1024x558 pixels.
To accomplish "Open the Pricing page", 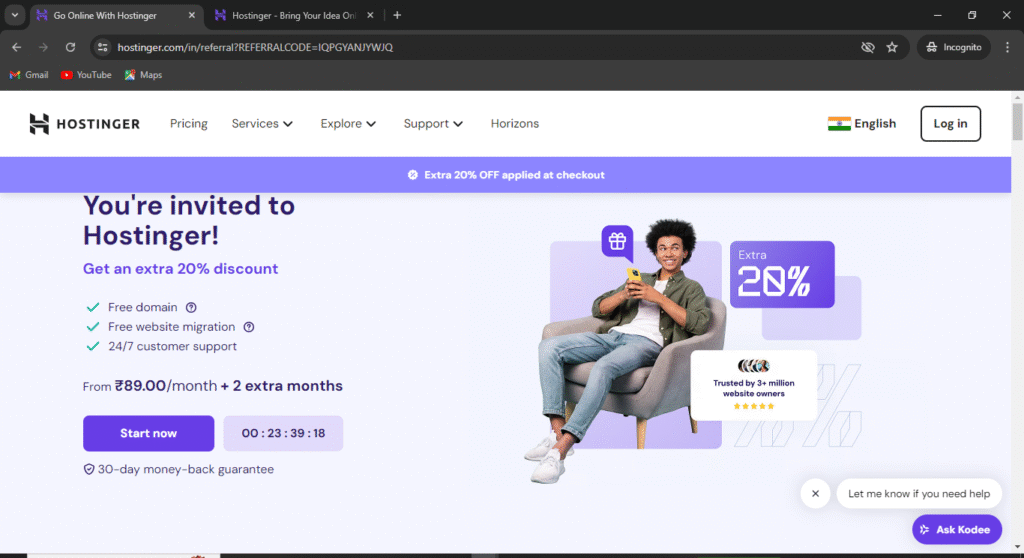I will [189, 123].
